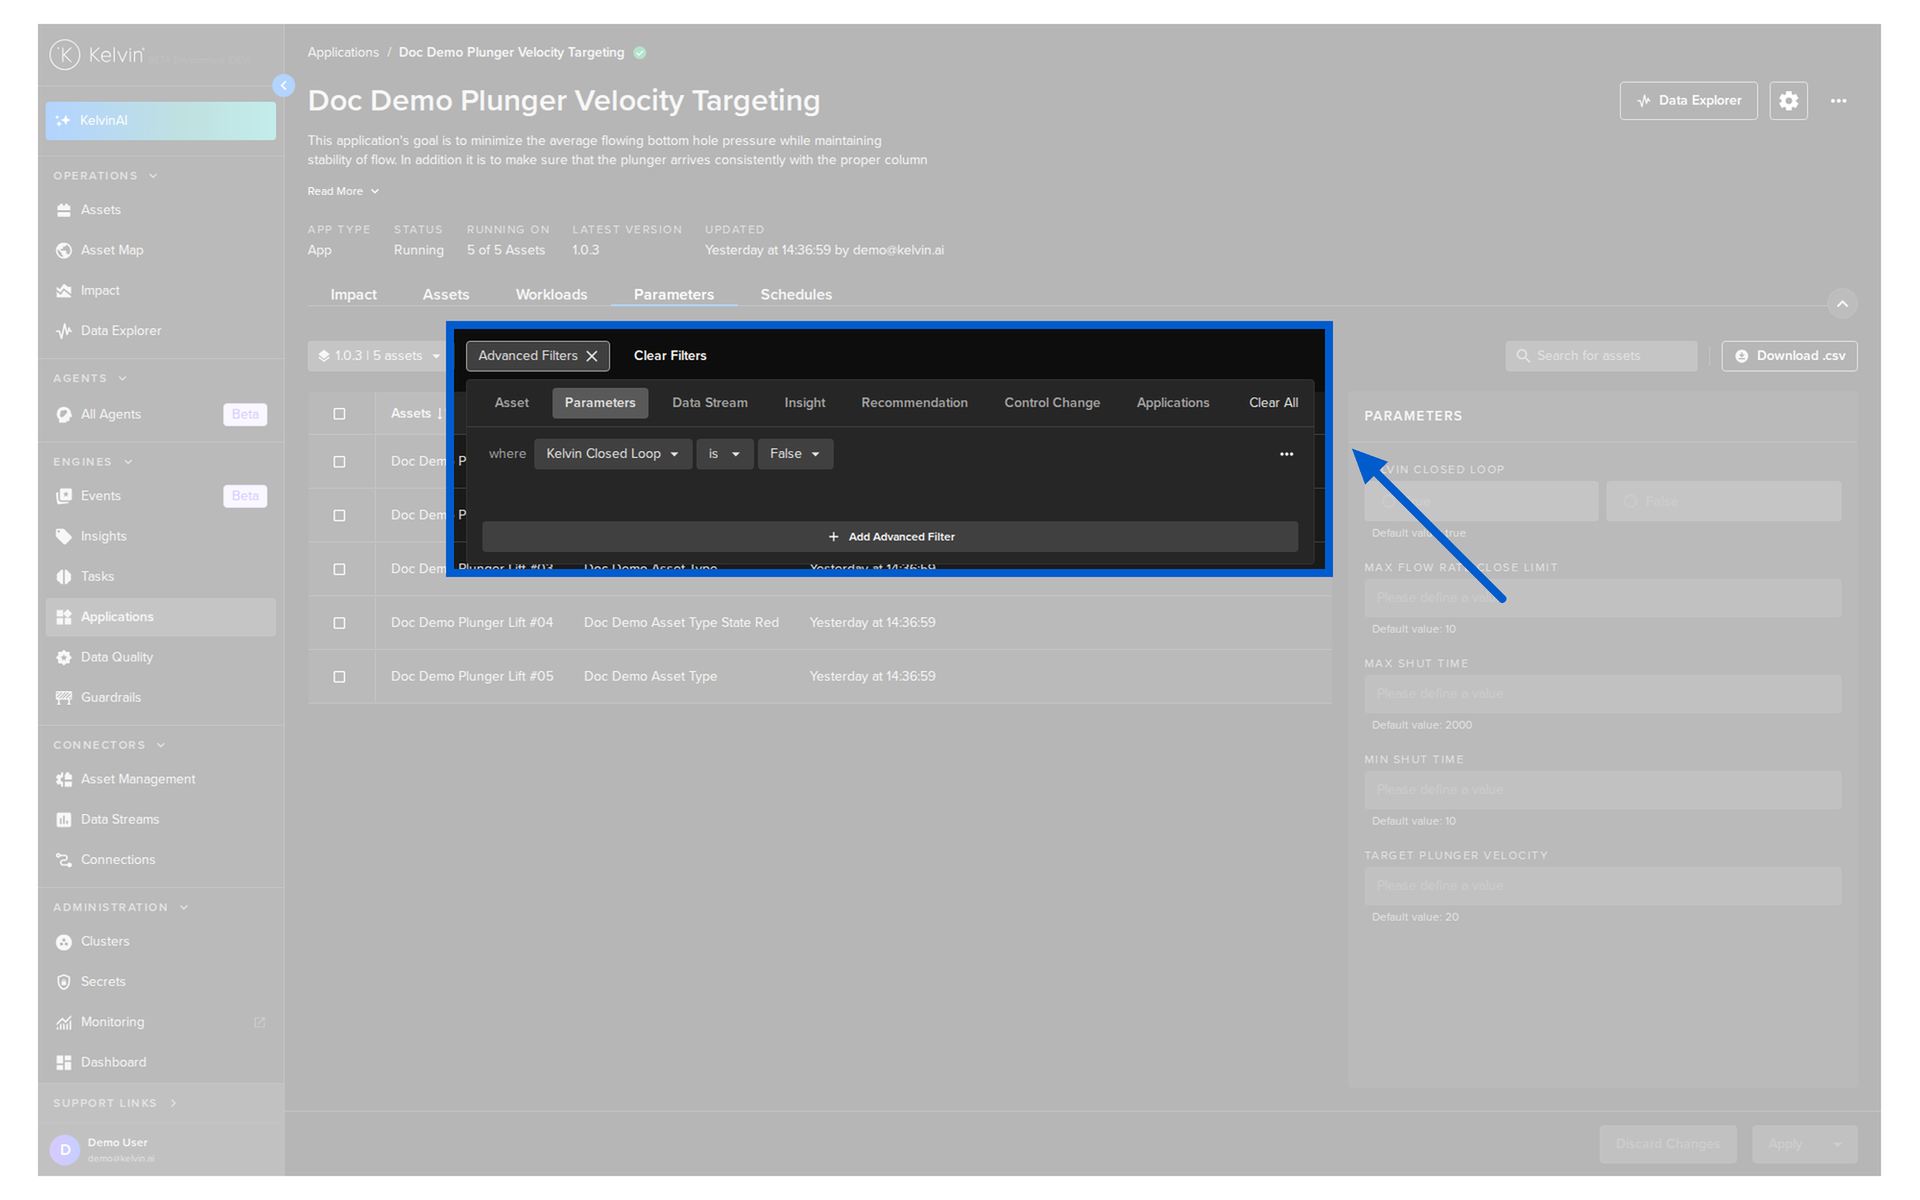Collapse the Engines sidebar section
Screen dimensions: 1920x1200
(93, 462)
